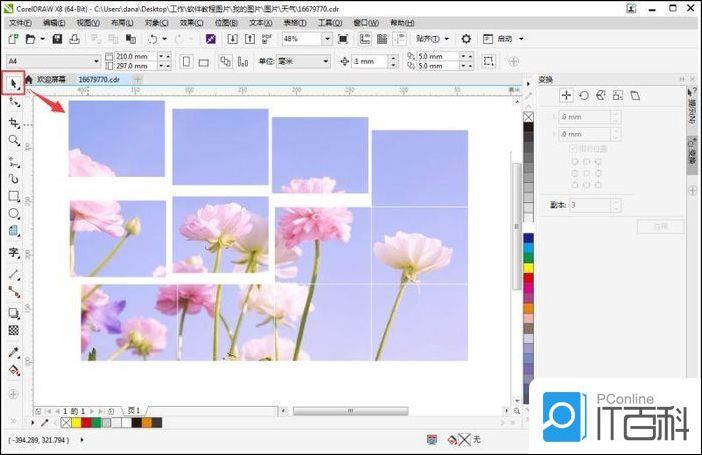The width and height of the screenshot is (702, 455).
Task: Click the Apply button in transform panel
Action: point(660,226)
